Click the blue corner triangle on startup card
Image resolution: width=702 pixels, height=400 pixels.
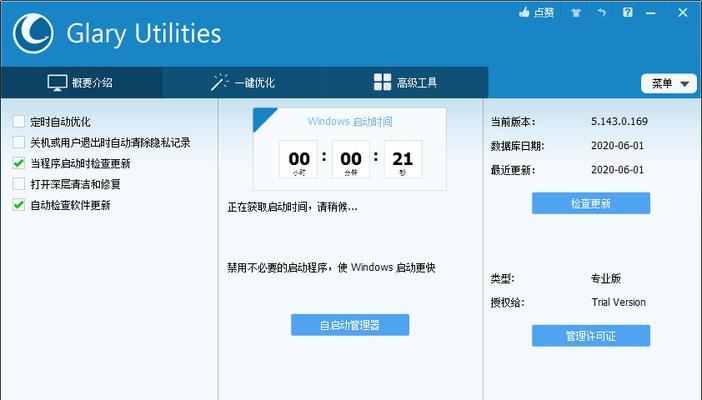(x=262, y=117)
